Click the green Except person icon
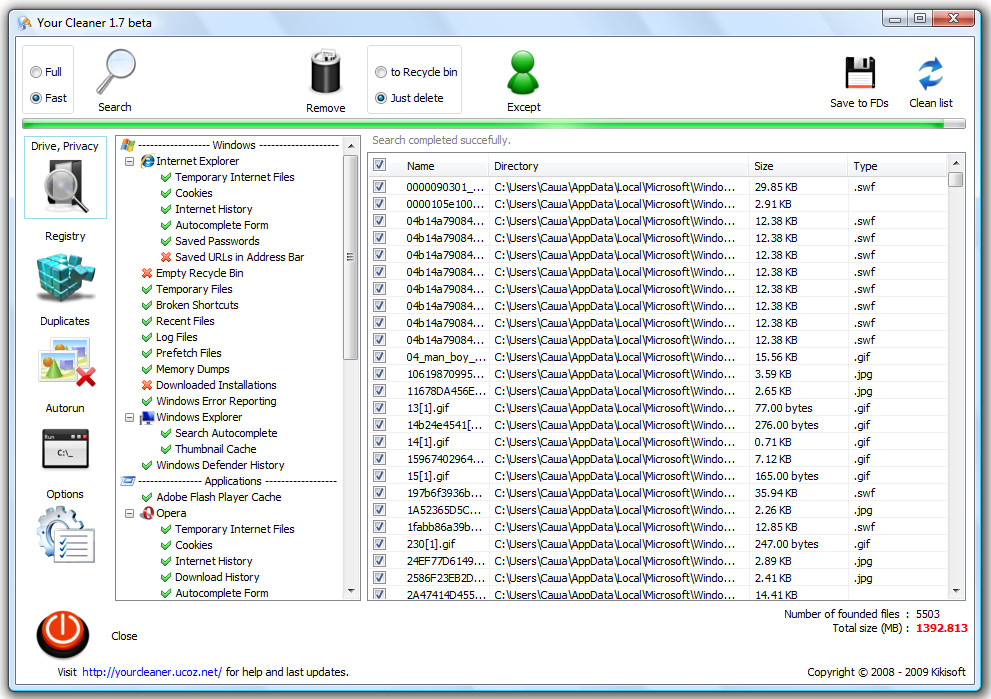The image size is (991, 699). point(523,73)
